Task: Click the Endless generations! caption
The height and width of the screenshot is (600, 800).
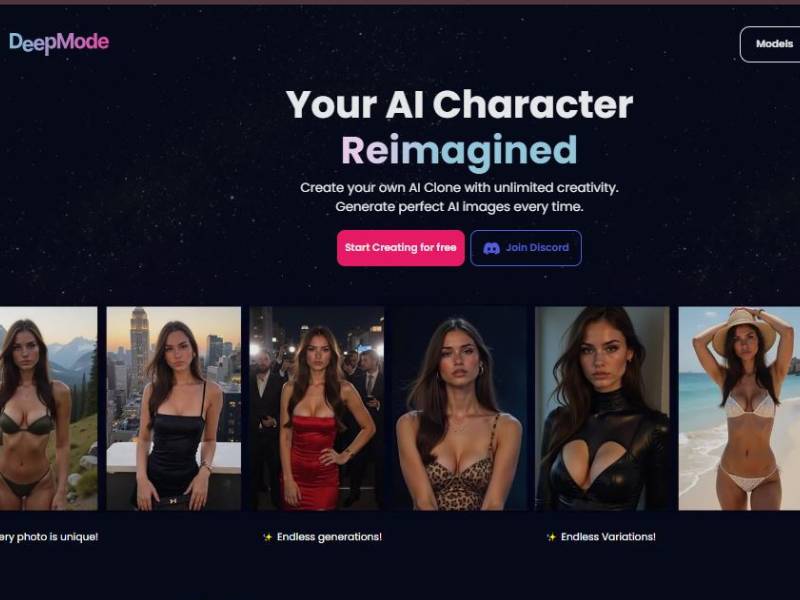Action: tap(329, 537)
